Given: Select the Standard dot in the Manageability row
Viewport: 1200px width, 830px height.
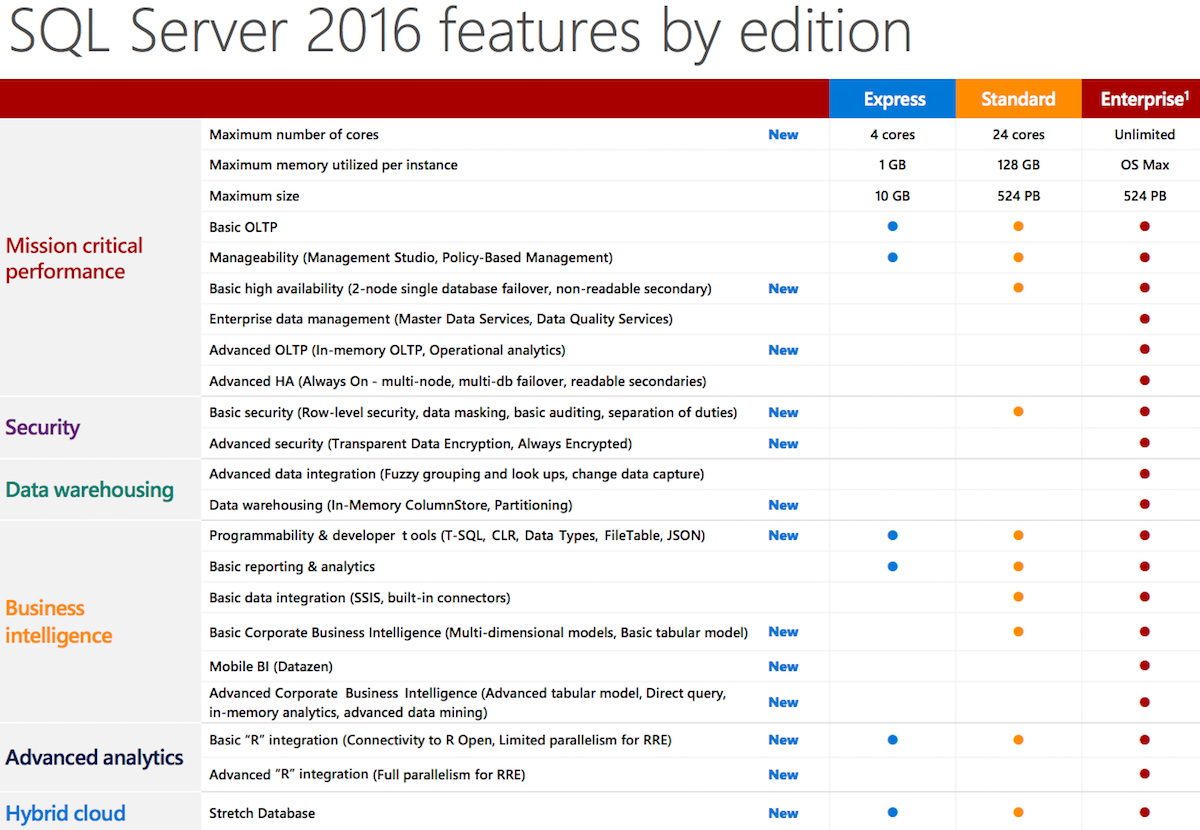Looking at the screenshot, I should pyautogui.click(x=1018, y=257).
